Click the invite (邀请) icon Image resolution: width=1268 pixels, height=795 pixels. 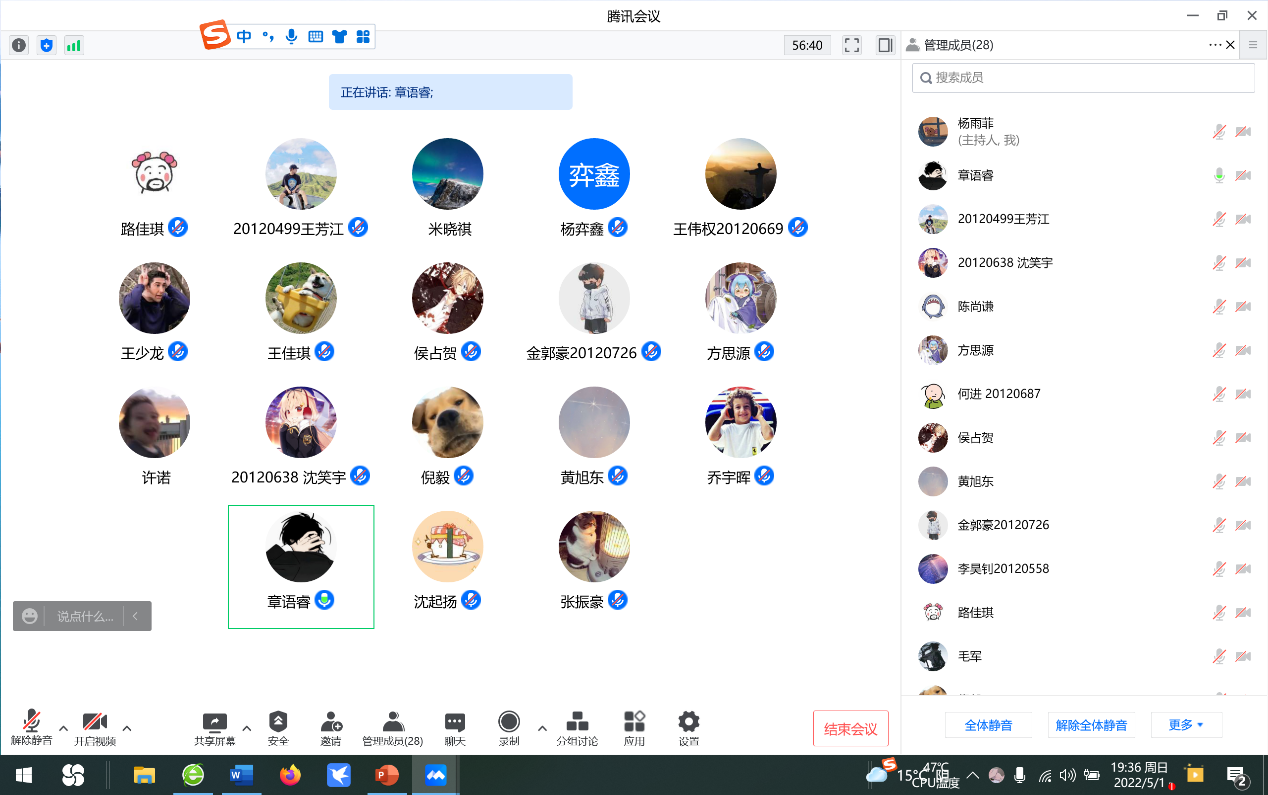click(x=331, y=727)
